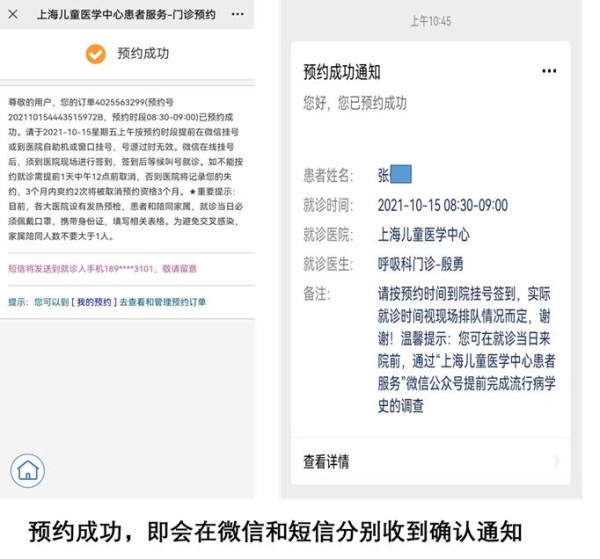Tap the chevron arrow beside 查看详情
600x559 pixels.
557,461
